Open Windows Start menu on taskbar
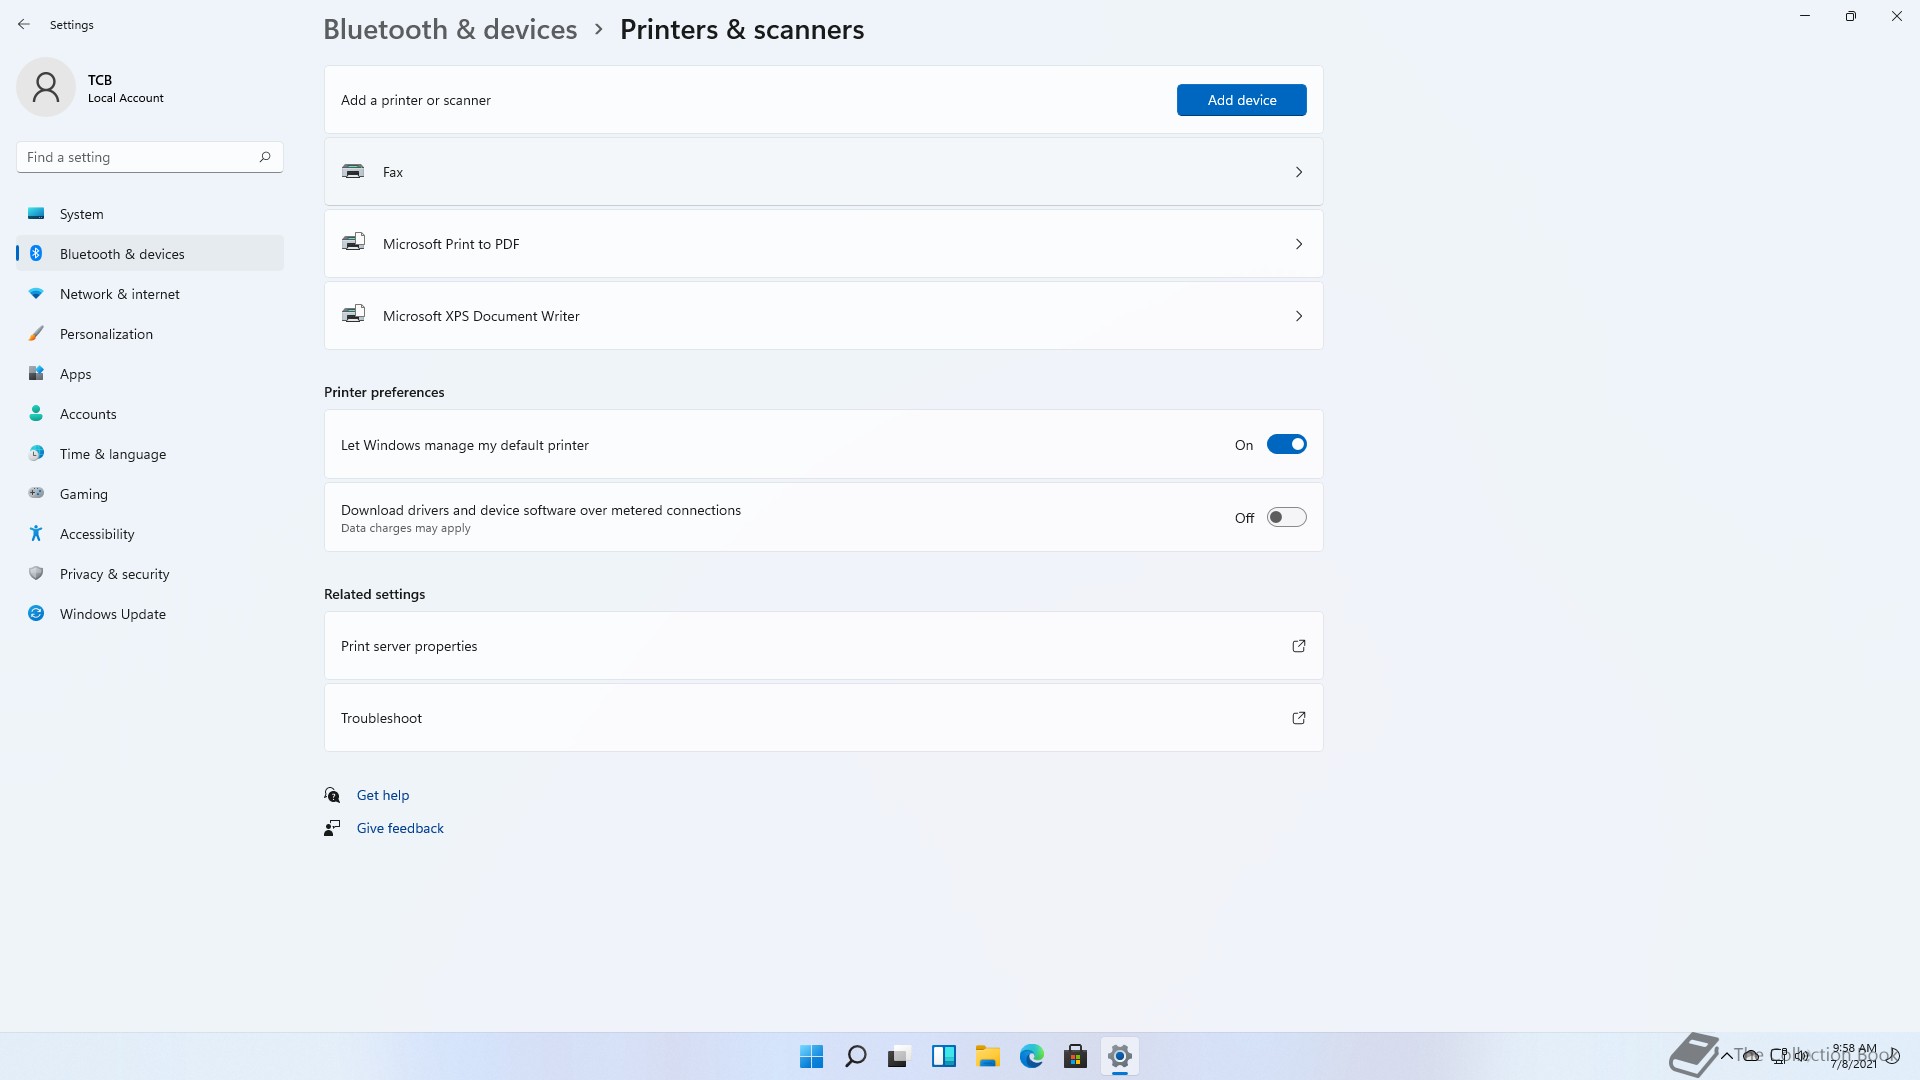The image size is (1920, 1080). click(x=811, y=1056)
